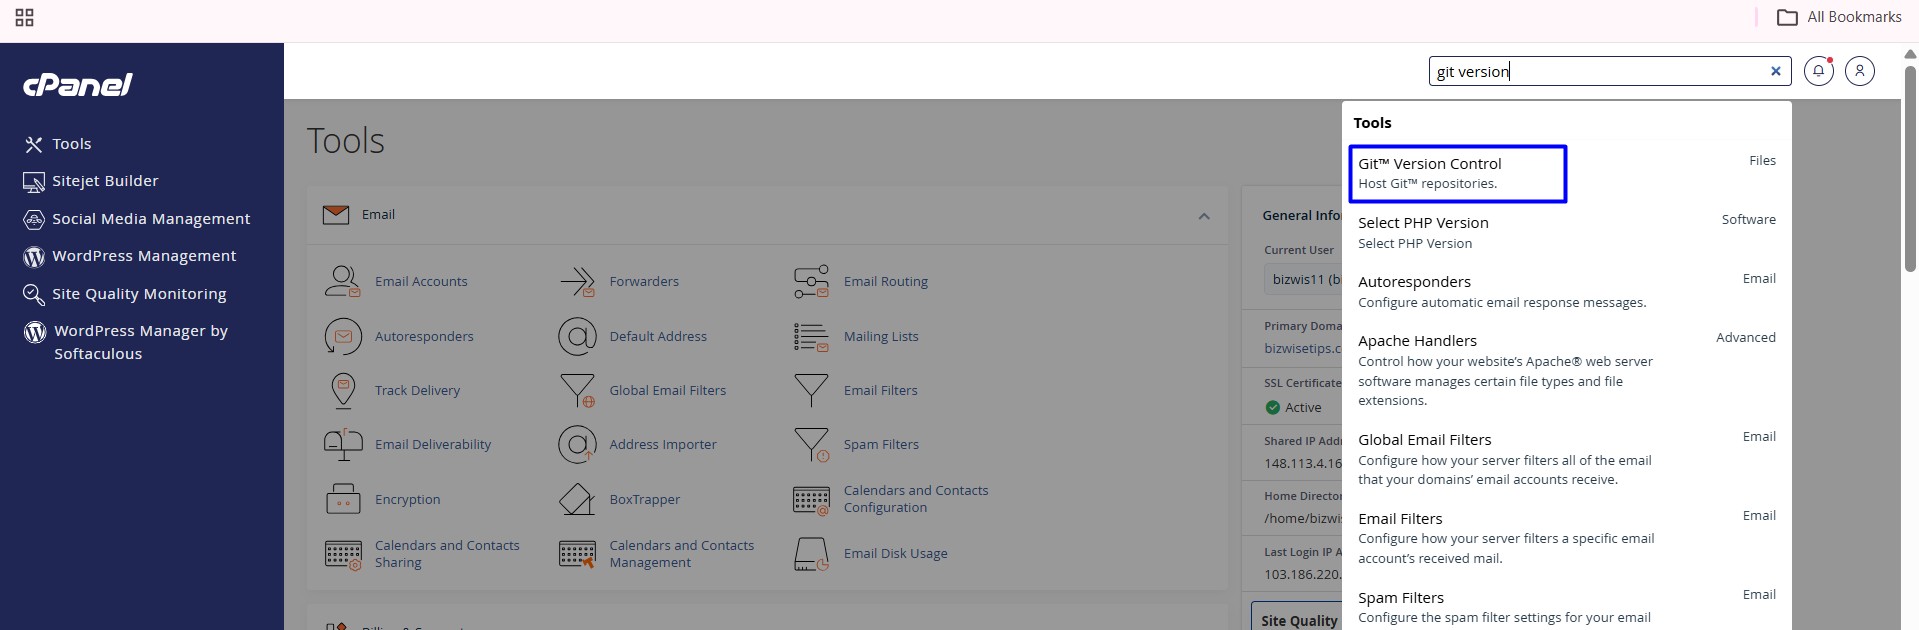Click the Email Accounts icon
Screen dimensions: 1919x630
(342, 282)
